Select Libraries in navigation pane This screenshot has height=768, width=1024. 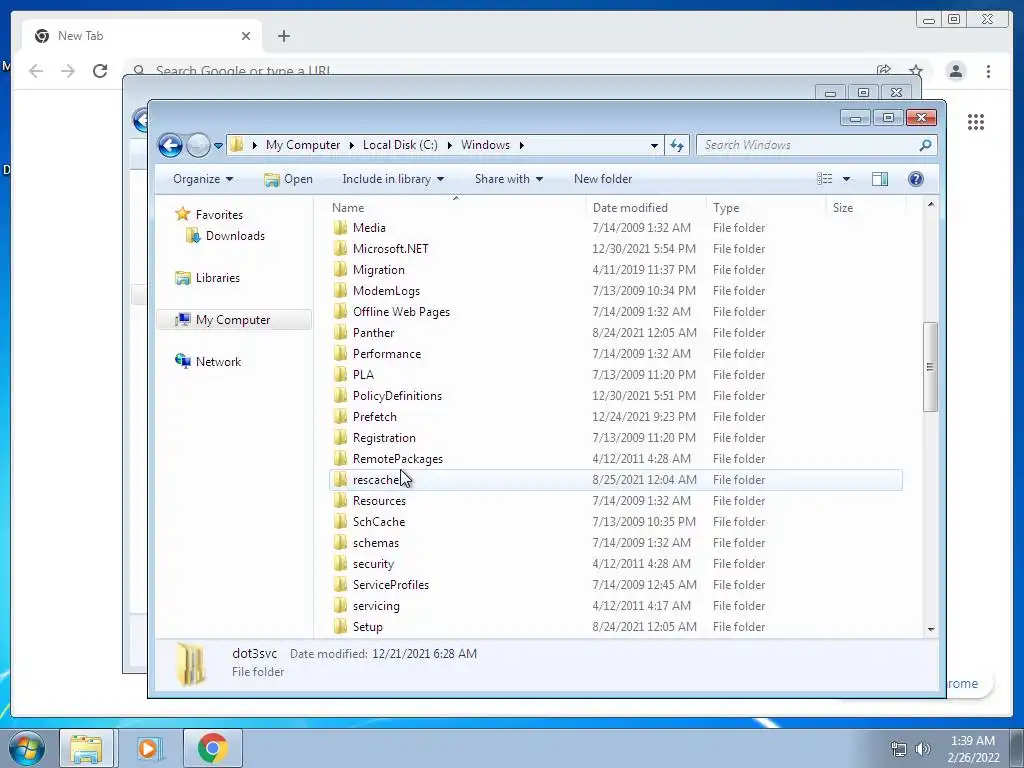pyautogui.click(x=218, y=278)
